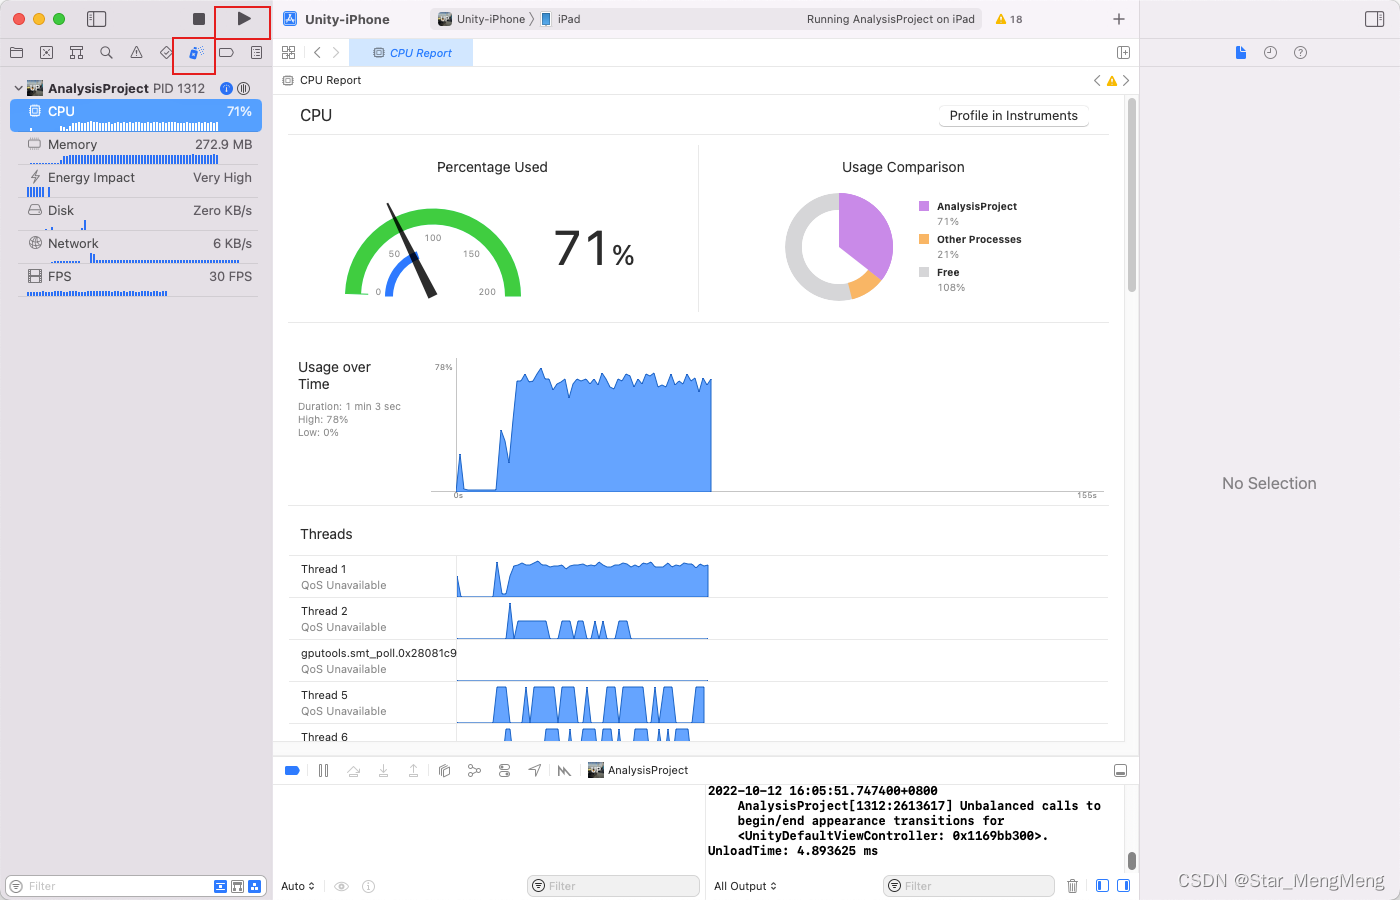
Task: Go back in editor history
Action: coord(317,53)
